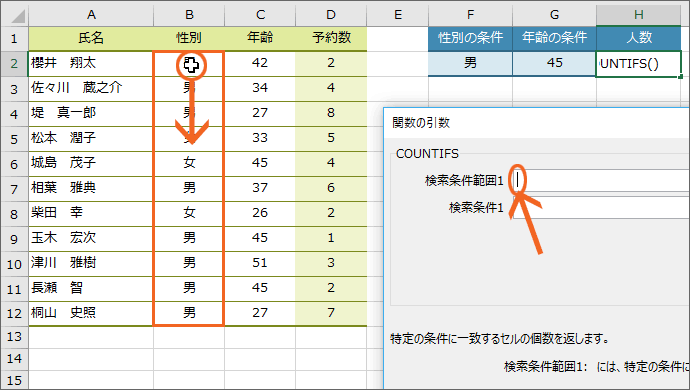Select column G header
The image size is (690, 390).
554,15
